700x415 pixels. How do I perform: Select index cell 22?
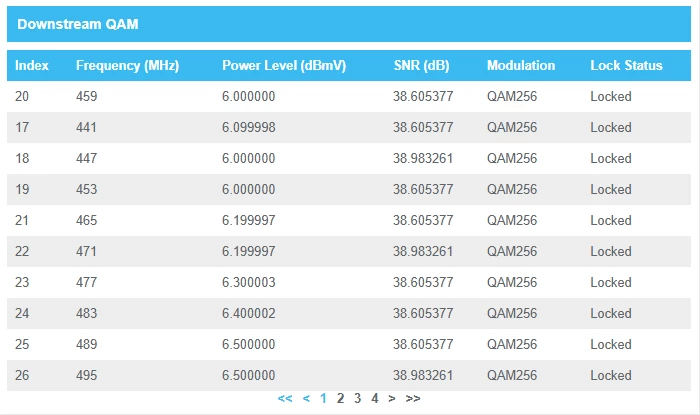(x=22, y=251)
